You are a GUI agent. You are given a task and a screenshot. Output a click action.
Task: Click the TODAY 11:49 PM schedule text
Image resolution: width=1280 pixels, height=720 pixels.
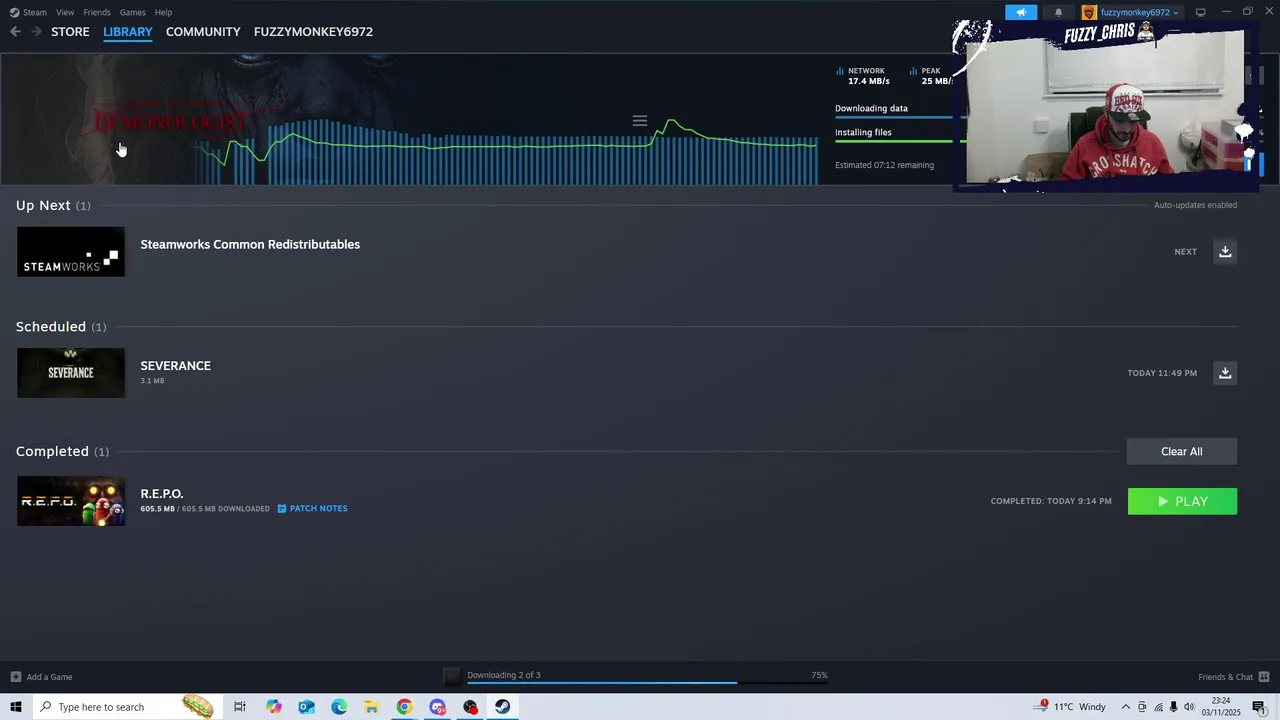1162,373
